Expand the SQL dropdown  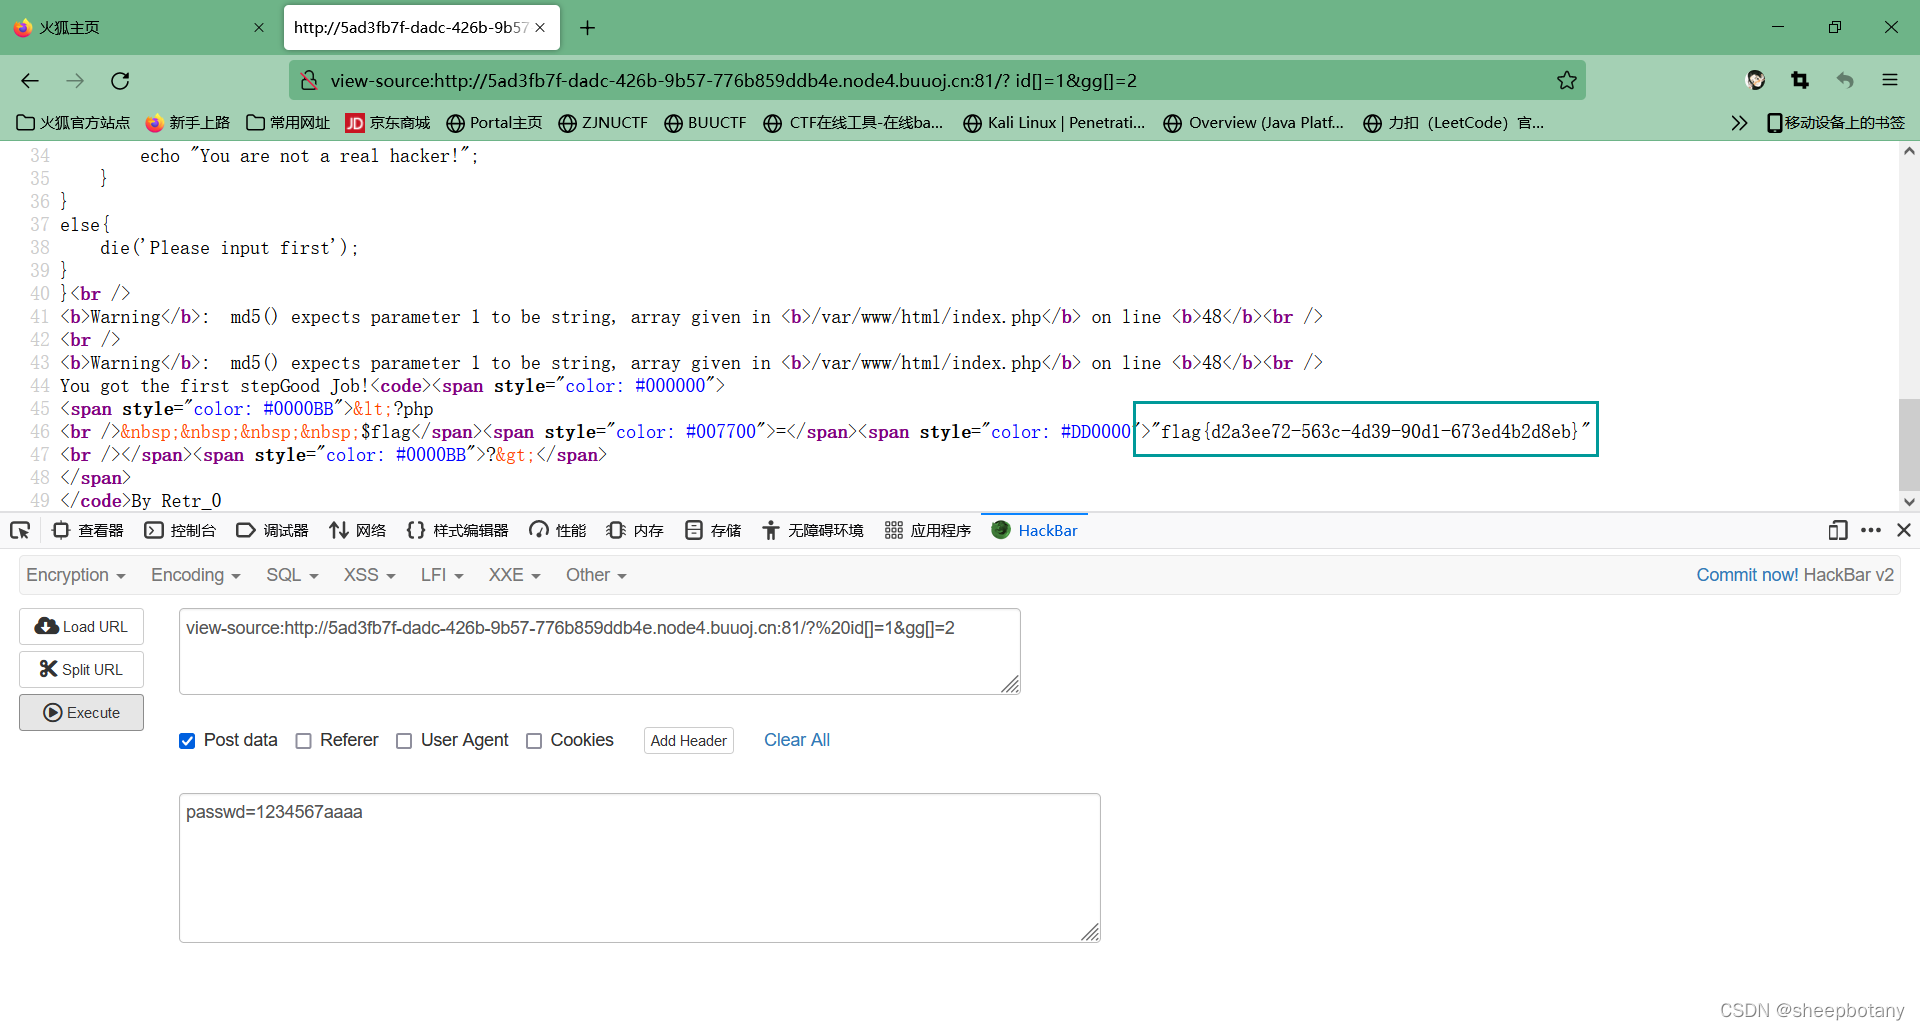point(292,576)
